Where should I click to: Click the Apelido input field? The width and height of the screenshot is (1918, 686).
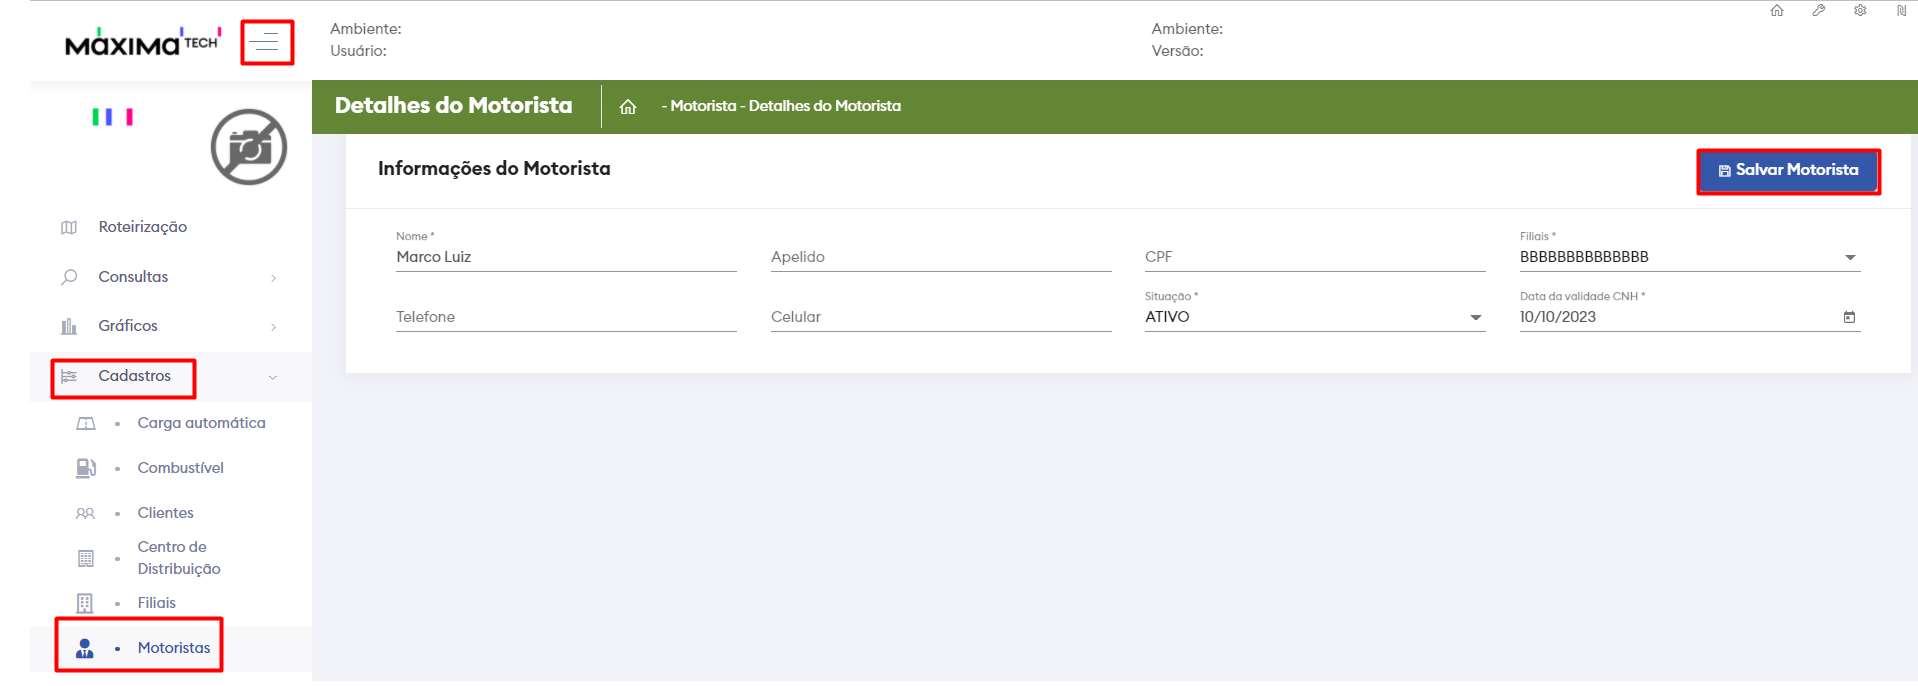click(940, 257)
